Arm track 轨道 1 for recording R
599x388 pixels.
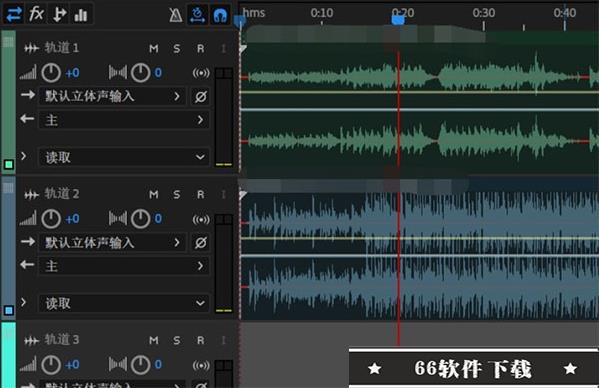201,49
